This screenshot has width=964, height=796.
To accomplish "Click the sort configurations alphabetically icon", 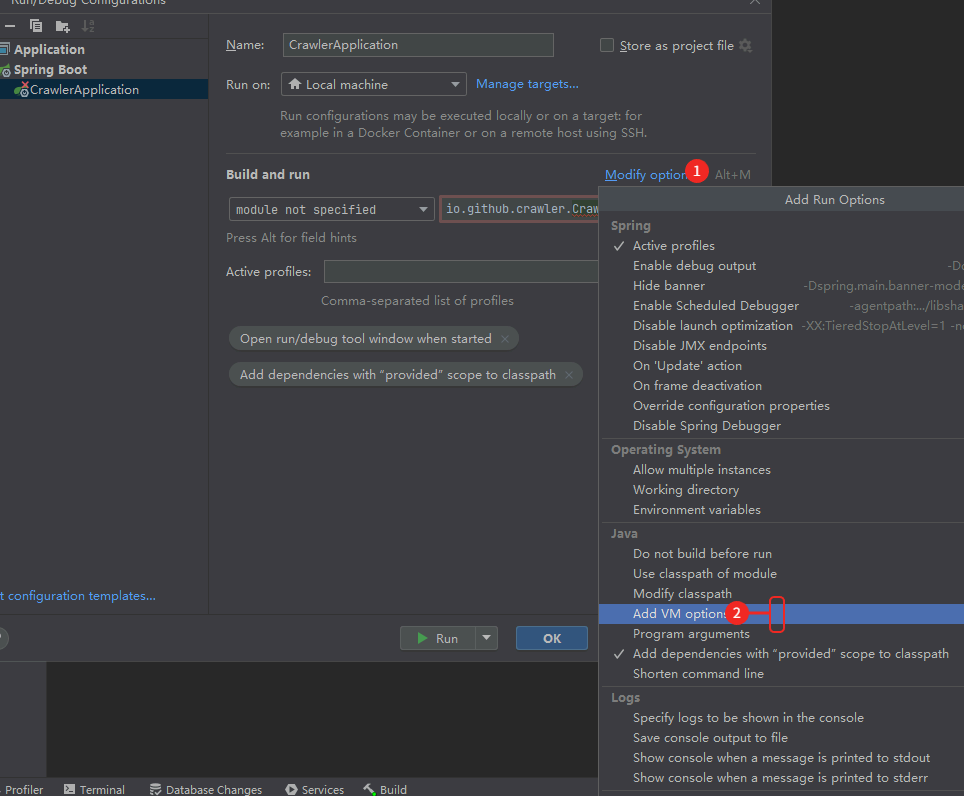I will pyautogui.click(x=88, y=26).
